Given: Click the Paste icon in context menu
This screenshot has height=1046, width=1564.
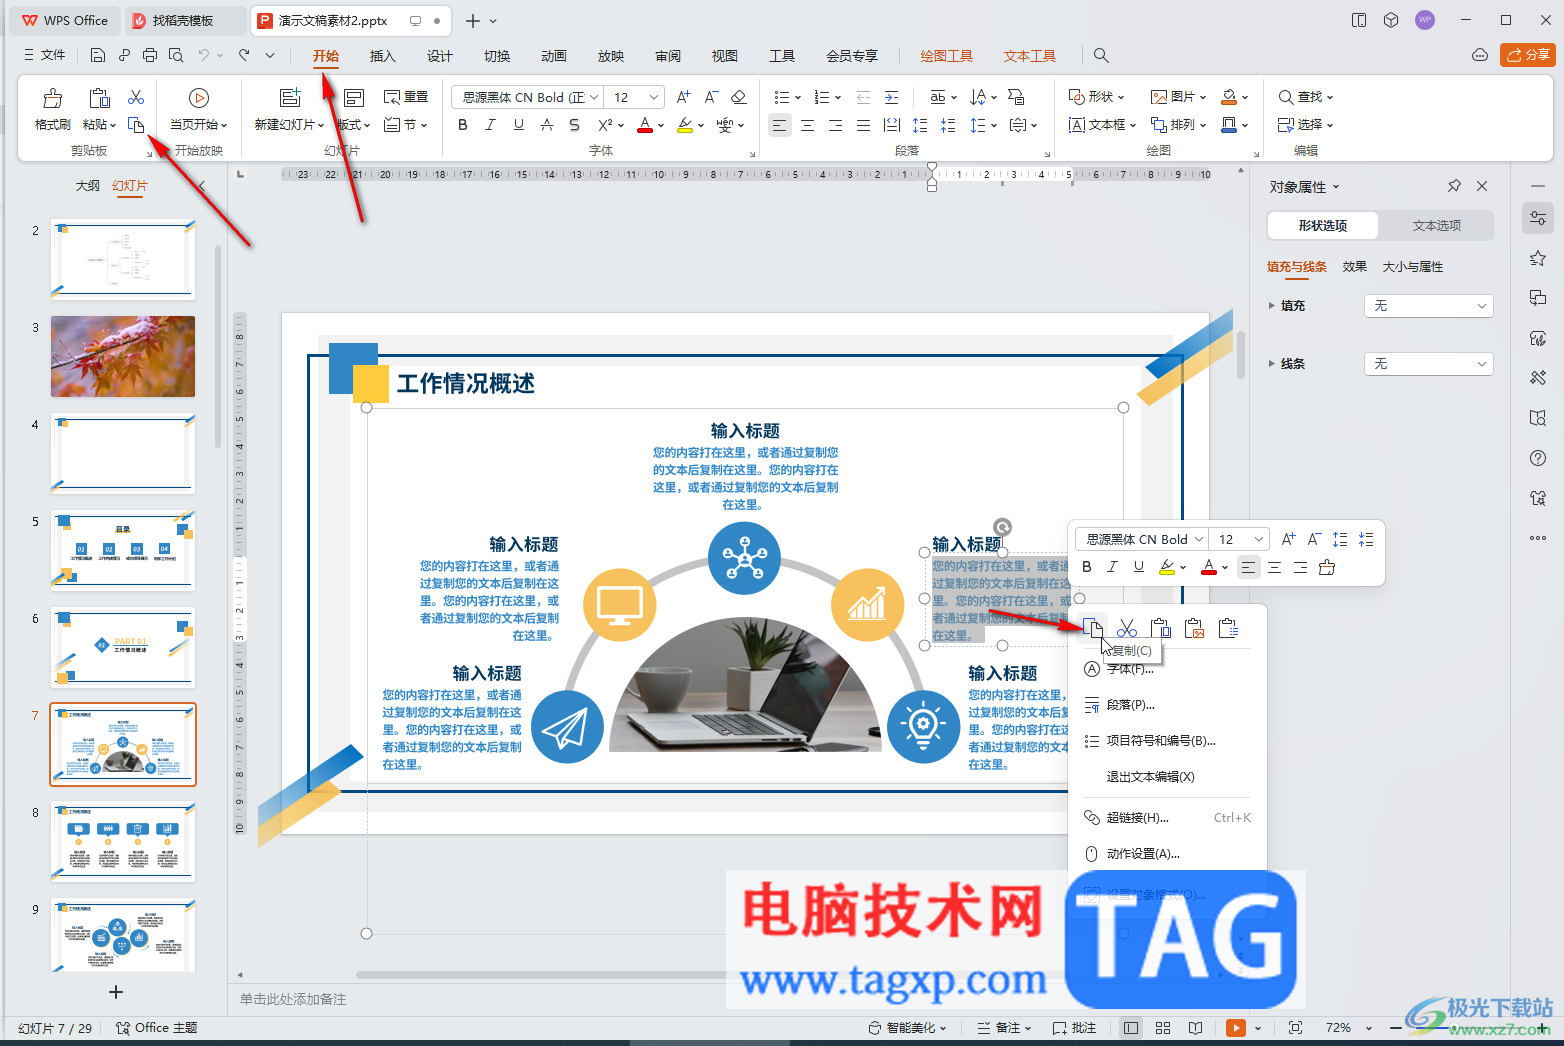Looking at the screenshot, I should click(x=1161, y=628).
